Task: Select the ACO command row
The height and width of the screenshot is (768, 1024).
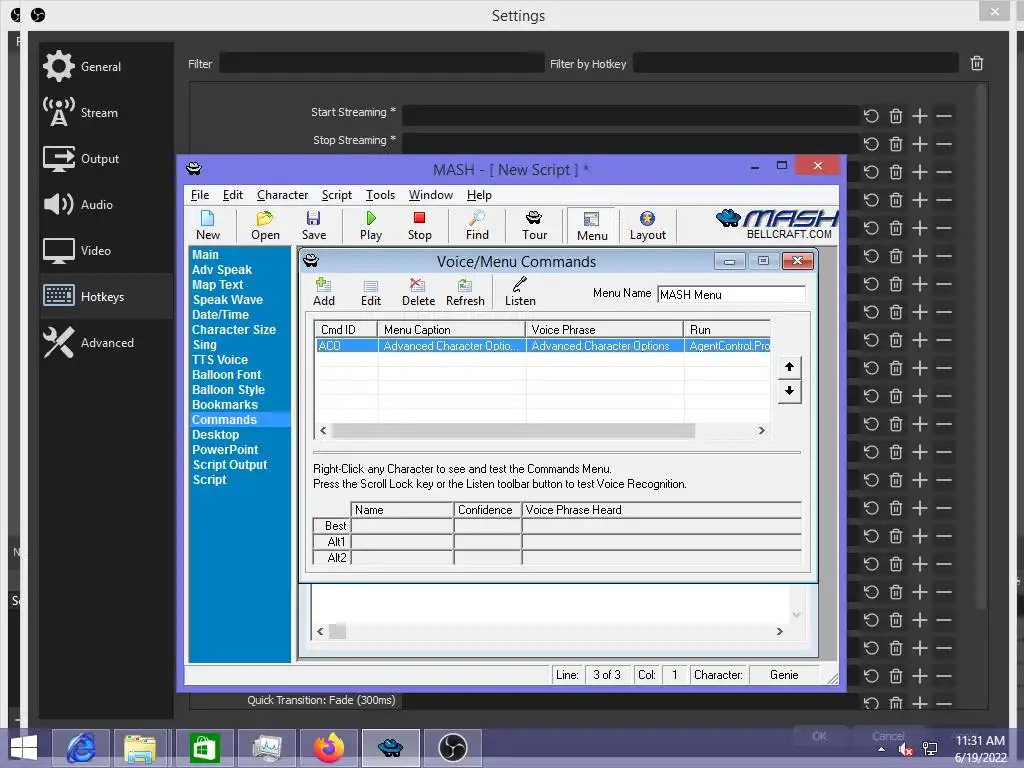Action: 543,345
